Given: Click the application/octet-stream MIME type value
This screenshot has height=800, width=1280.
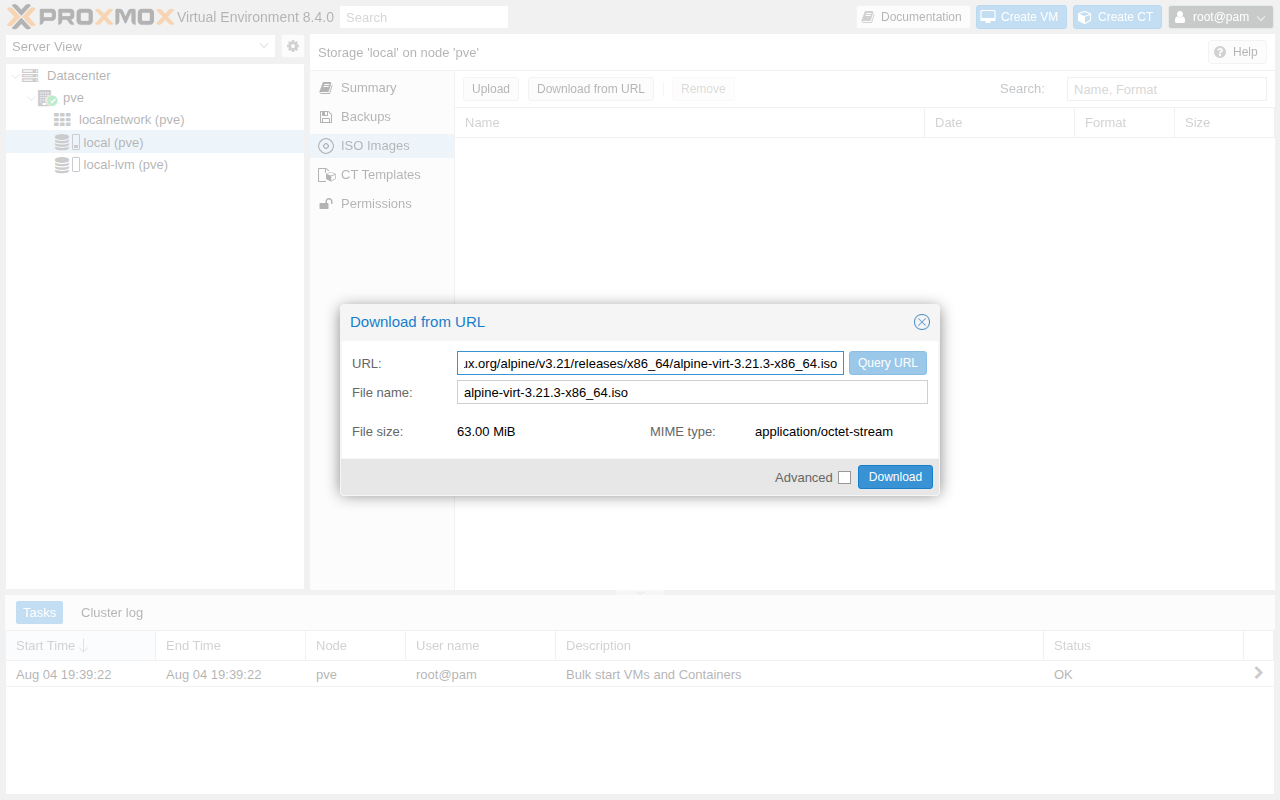Looking at the screenshot, I should pyautogui.click(x=824, y=432).
